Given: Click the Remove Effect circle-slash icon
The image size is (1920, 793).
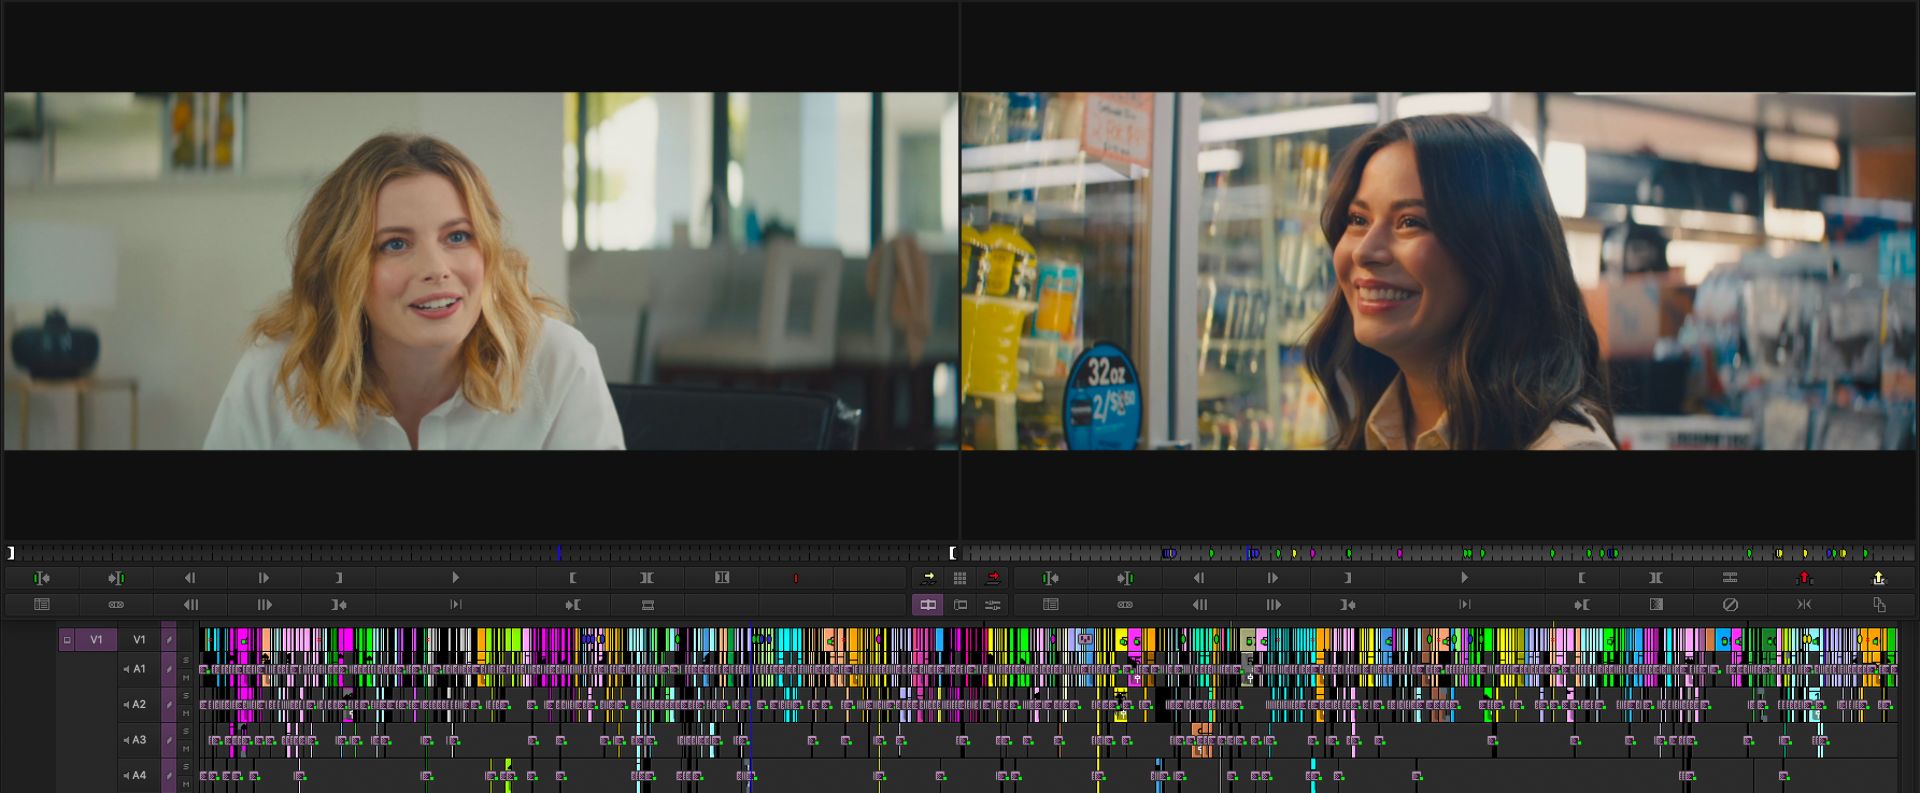Looking at the screenshot, I should point(1730,605).
